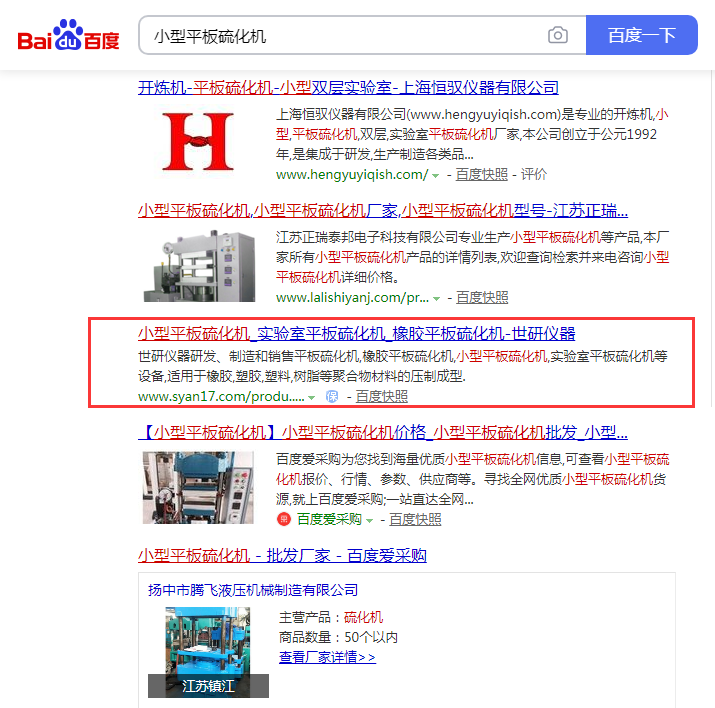Expand arrow next to lalishiyanj.com URL
Screen dimensions: 715x708
click(x=436, y=298)
